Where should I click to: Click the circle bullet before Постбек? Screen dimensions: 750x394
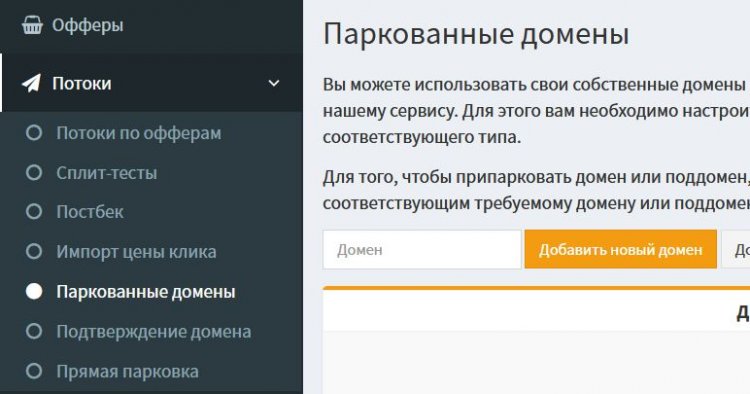(34, 212)
